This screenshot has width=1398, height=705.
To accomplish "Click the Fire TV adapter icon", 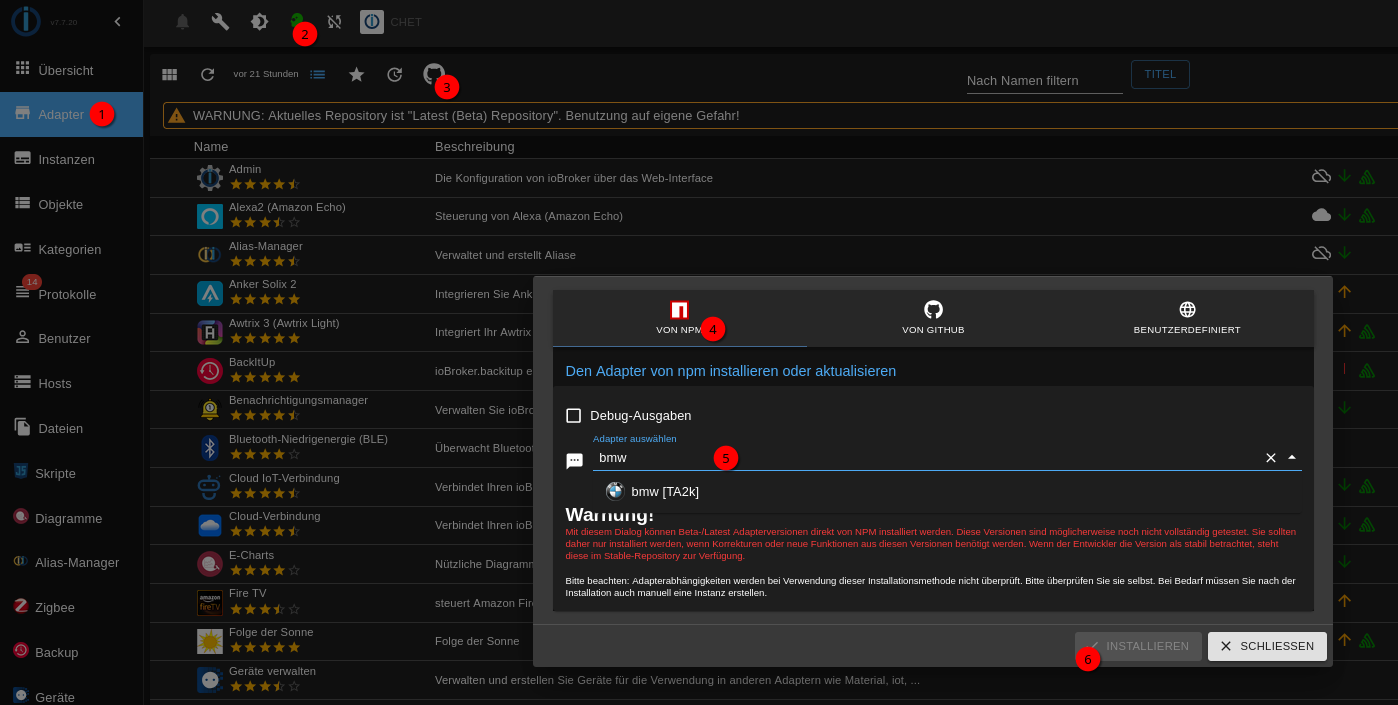I will pyautogui.click(x=210, y=602).
